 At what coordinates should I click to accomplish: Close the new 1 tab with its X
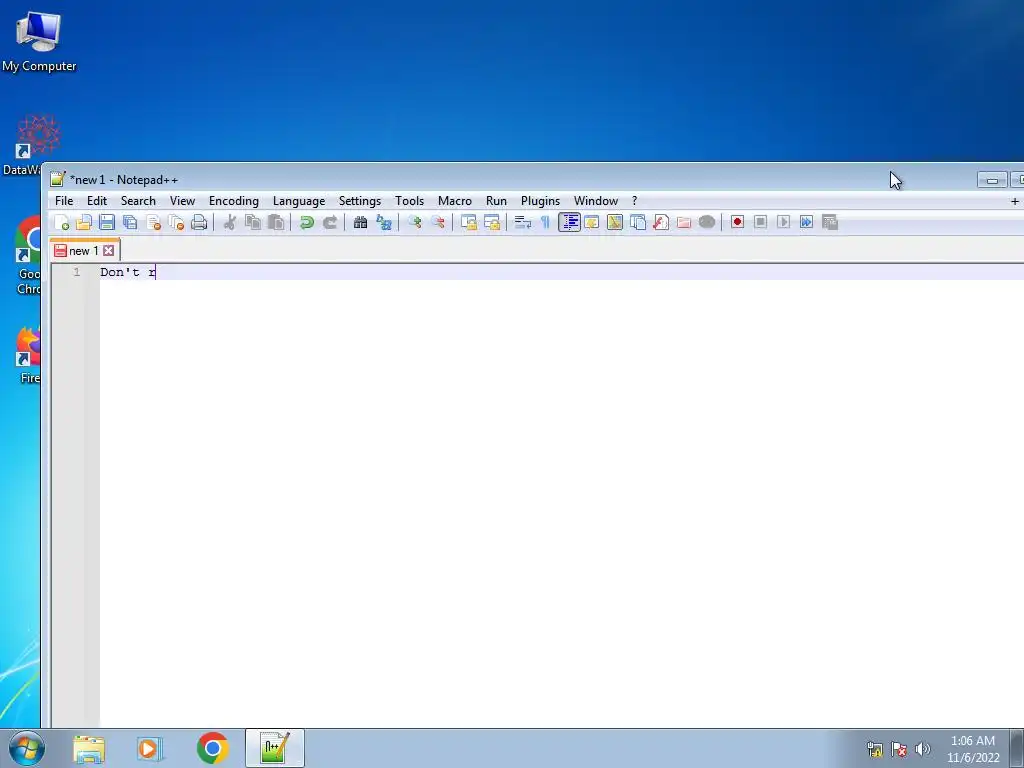[109, 251]
